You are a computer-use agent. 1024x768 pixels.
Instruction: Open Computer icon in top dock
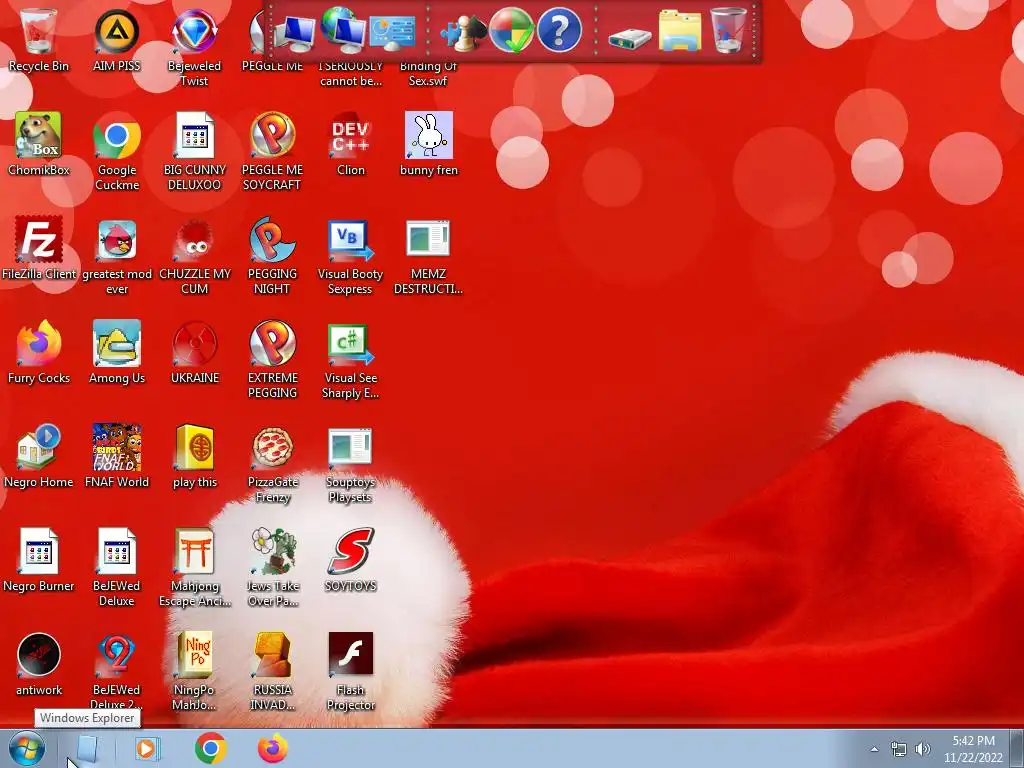point(294,33)
